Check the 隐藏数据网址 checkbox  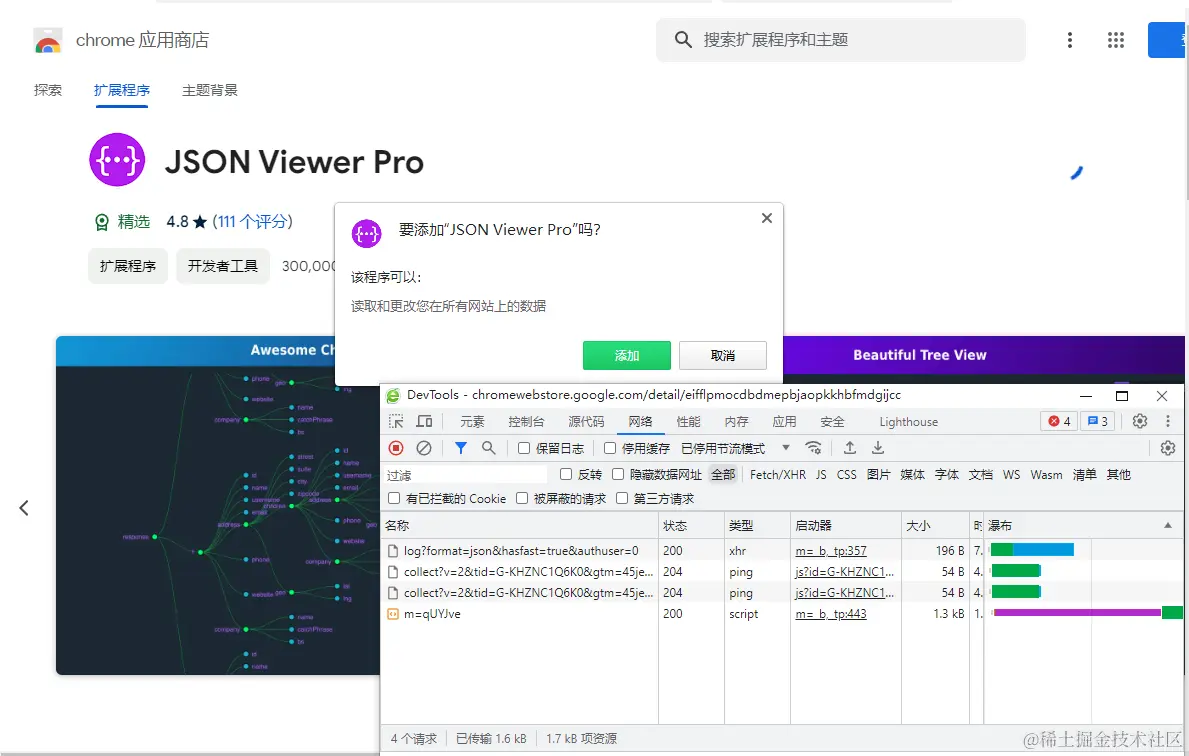coord(618,474)
